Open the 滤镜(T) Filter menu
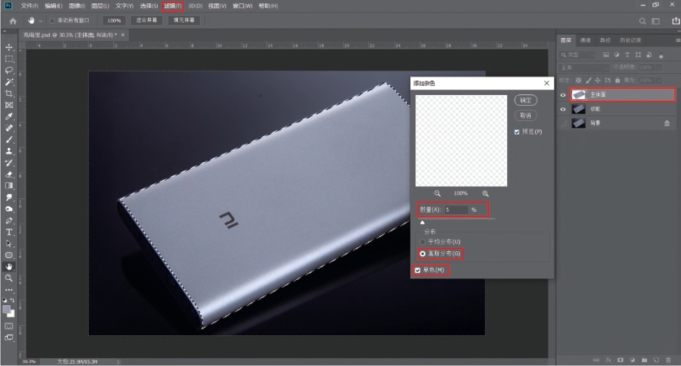Image resolution: width=681 pixels, height=366 pixels. [x=173, y=6]
